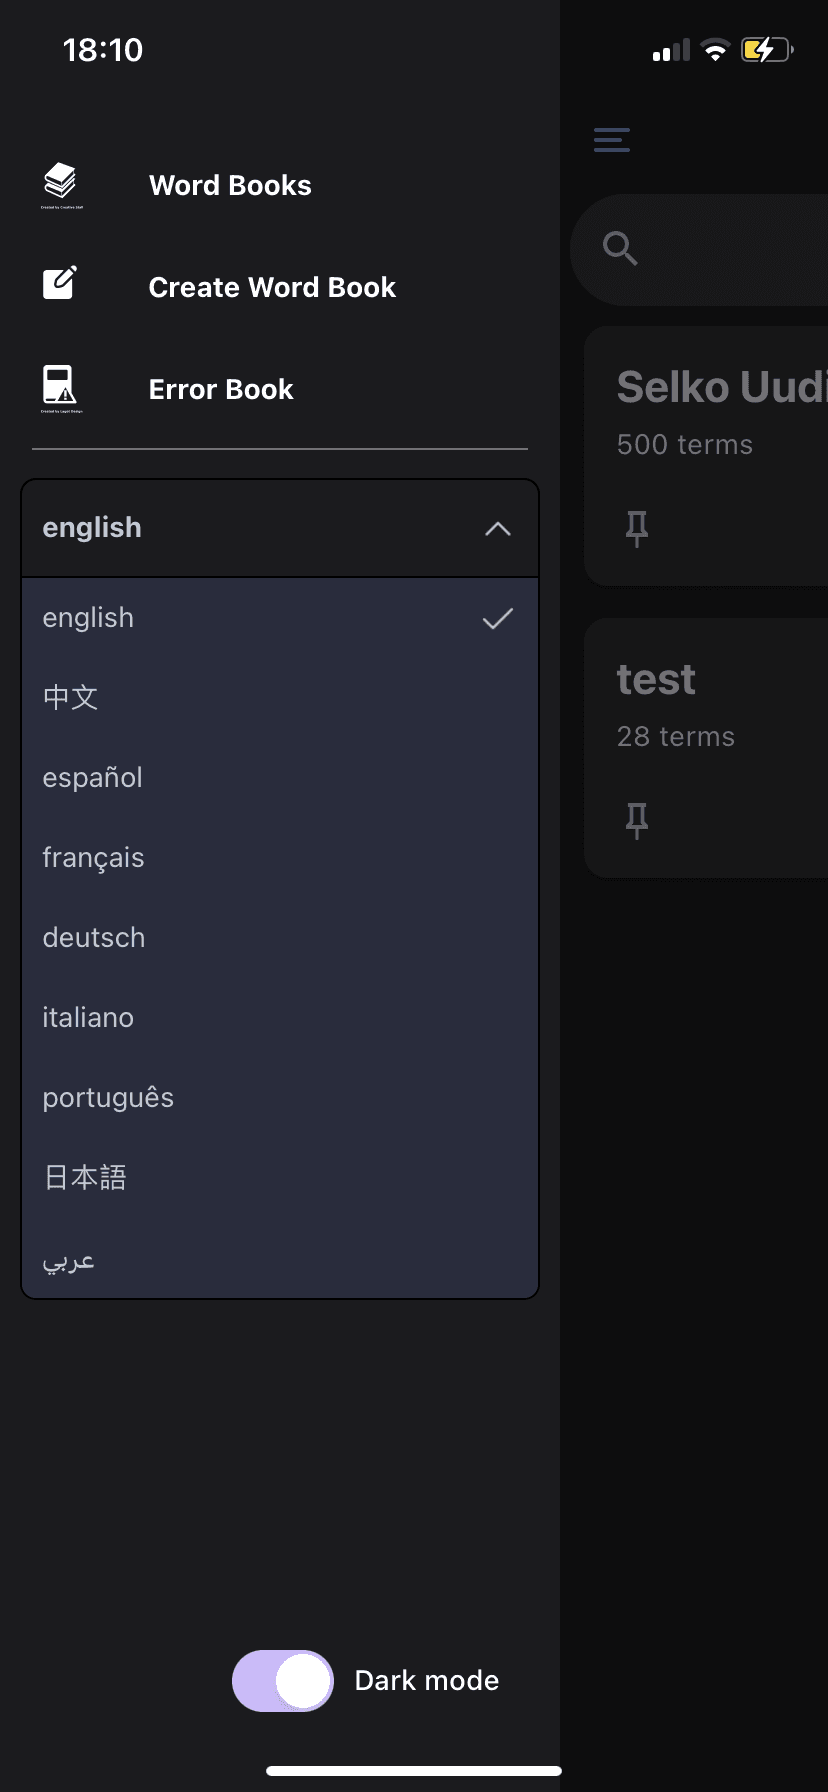The height and width of the screenshot is (1792, 828).
Task: Select 中文 as the language
Action: 70,697
